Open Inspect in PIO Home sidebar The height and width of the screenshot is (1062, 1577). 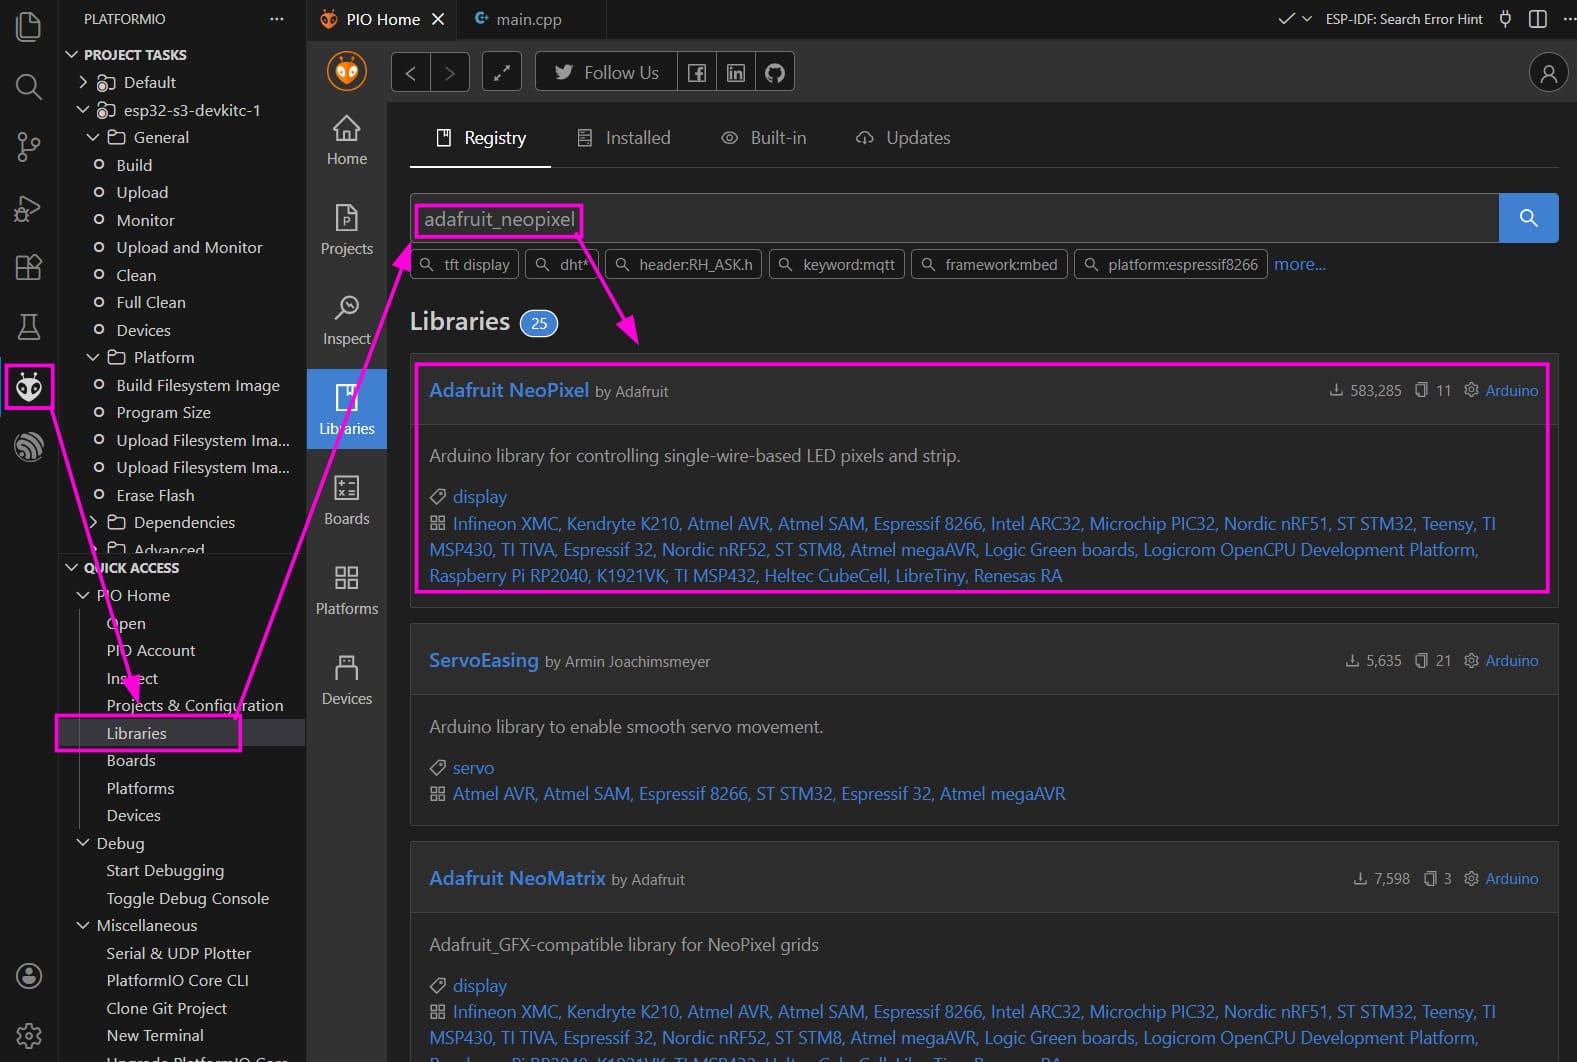pos(346,320)
